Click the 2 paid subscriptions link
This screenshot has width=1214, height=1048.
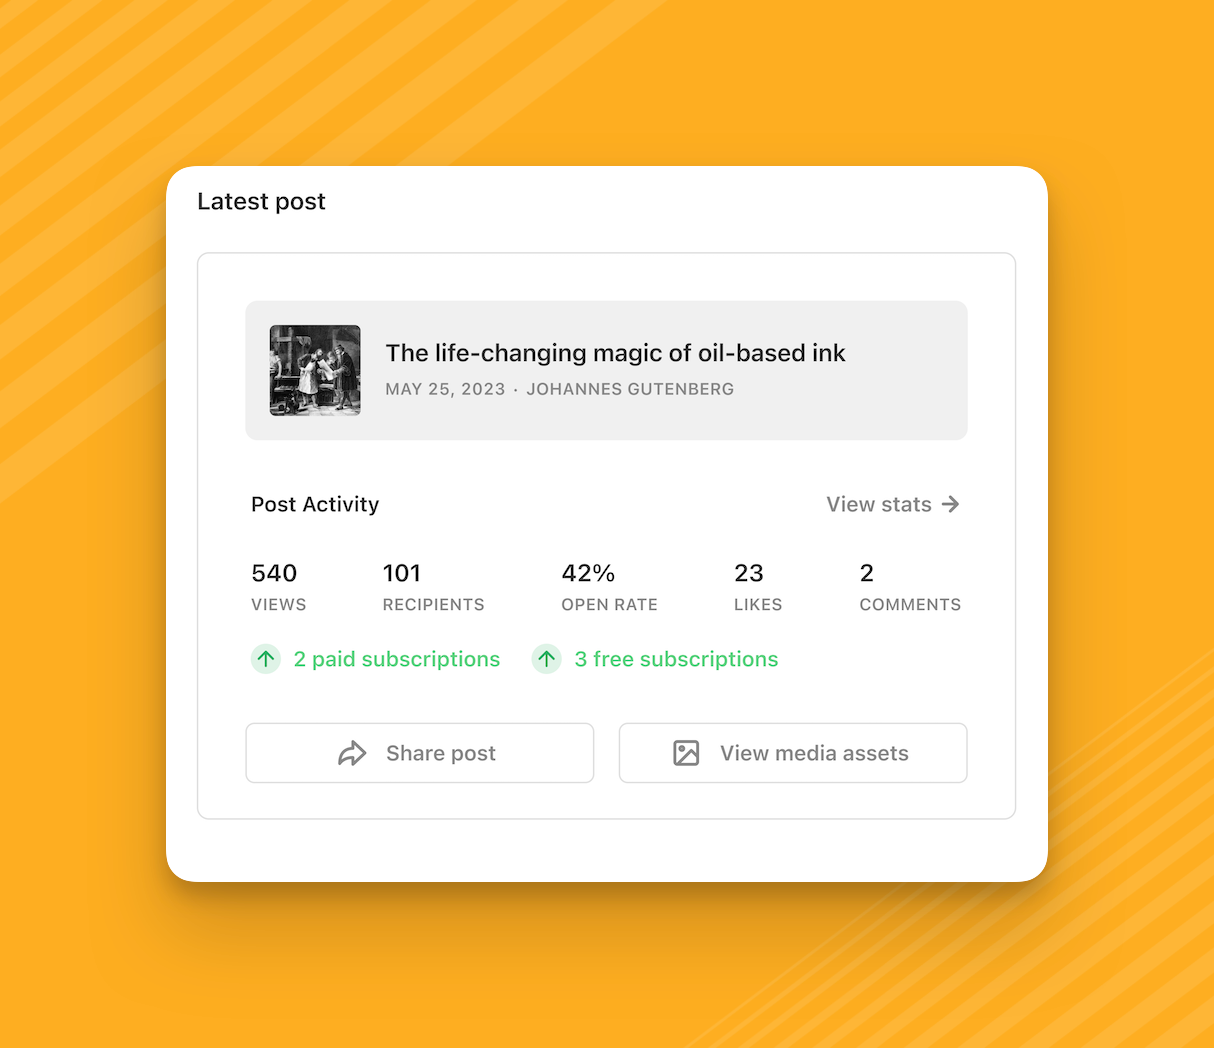(396, 659)
